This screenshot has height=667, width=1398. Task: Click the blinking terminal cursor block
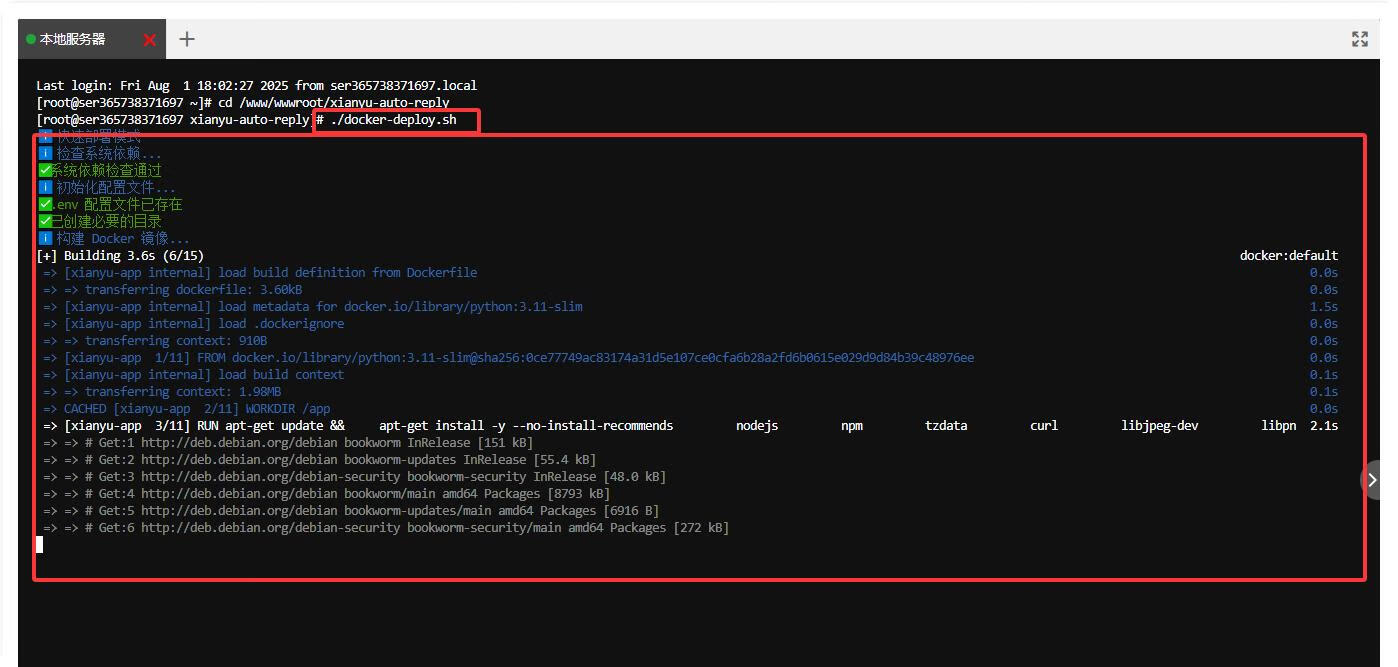tap(40, 544)
